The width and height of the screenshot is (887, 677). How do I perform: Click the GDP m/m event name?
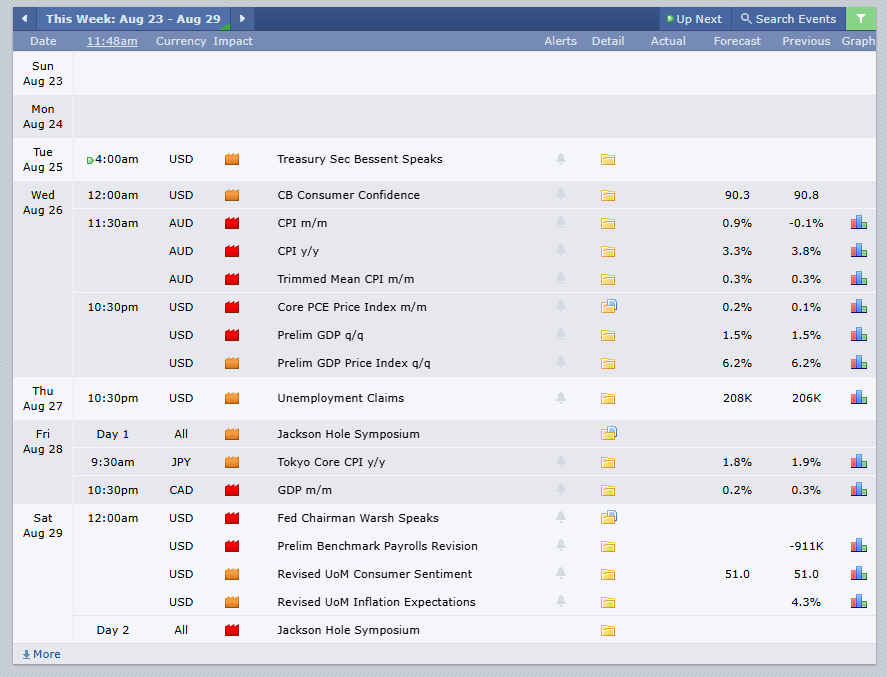point(304,490)
